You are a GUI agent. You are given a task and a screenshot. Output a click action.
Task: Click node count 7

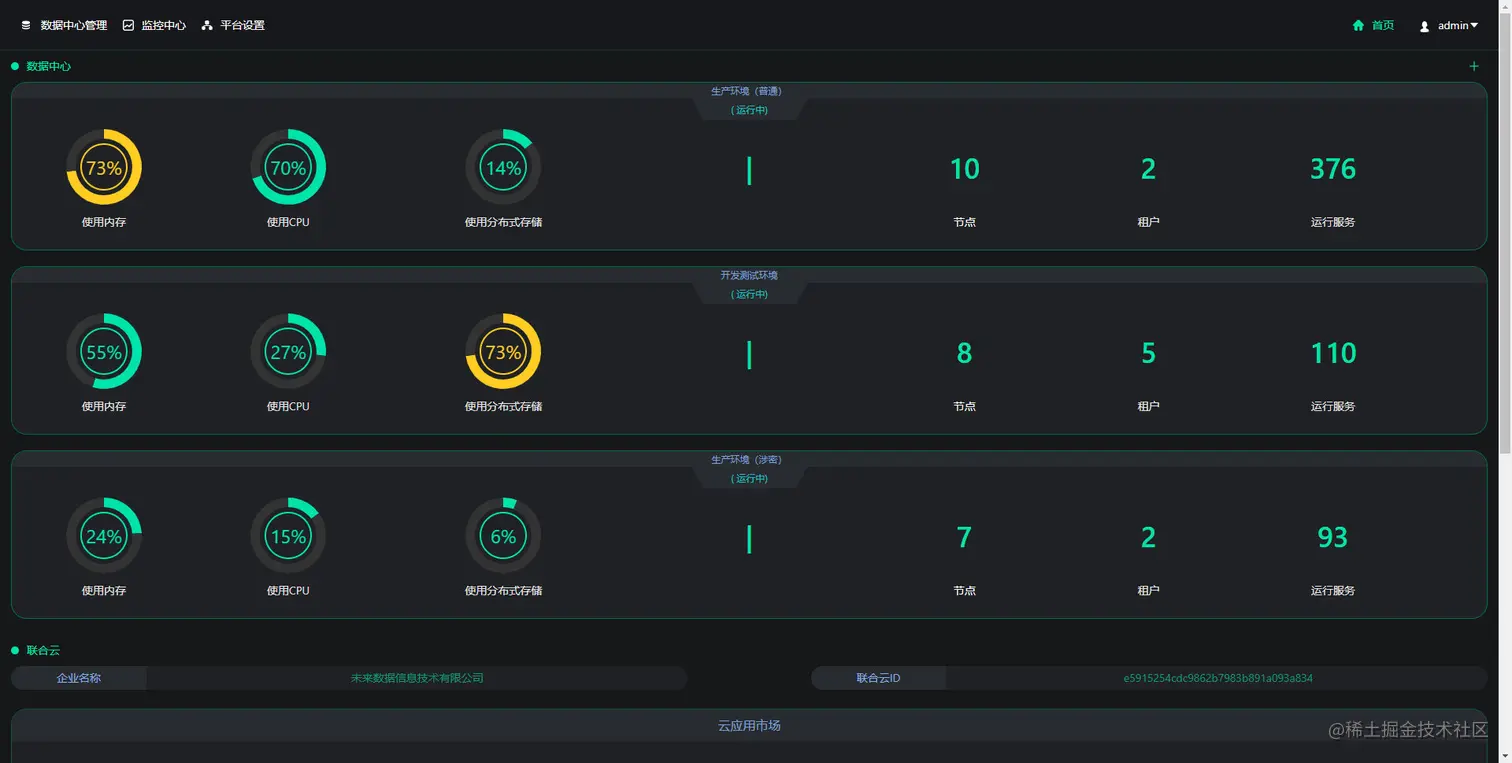[965, 538]
